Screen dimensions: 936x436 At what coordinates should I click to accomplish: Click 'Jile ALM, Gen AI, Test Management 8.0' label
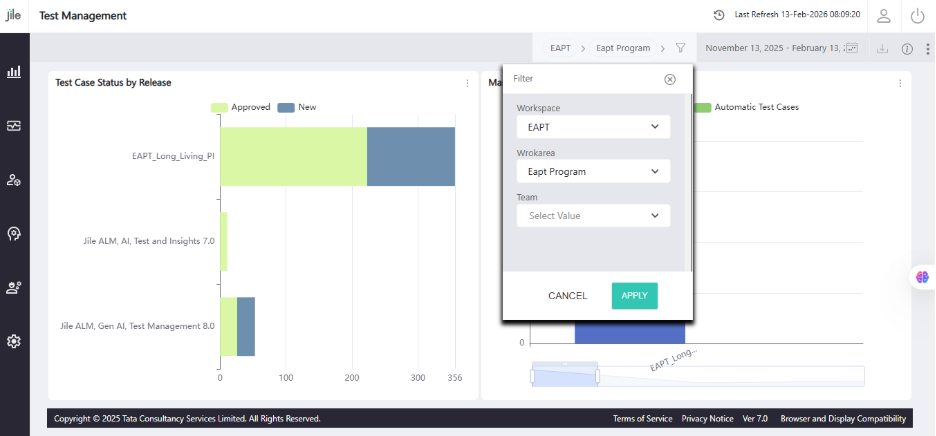[x=137, y=327]
